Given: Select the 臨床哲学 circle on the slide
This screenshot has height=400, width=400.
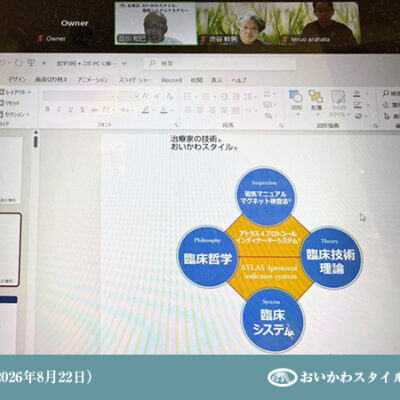Looking at the screenshot, I should (207, 257).
